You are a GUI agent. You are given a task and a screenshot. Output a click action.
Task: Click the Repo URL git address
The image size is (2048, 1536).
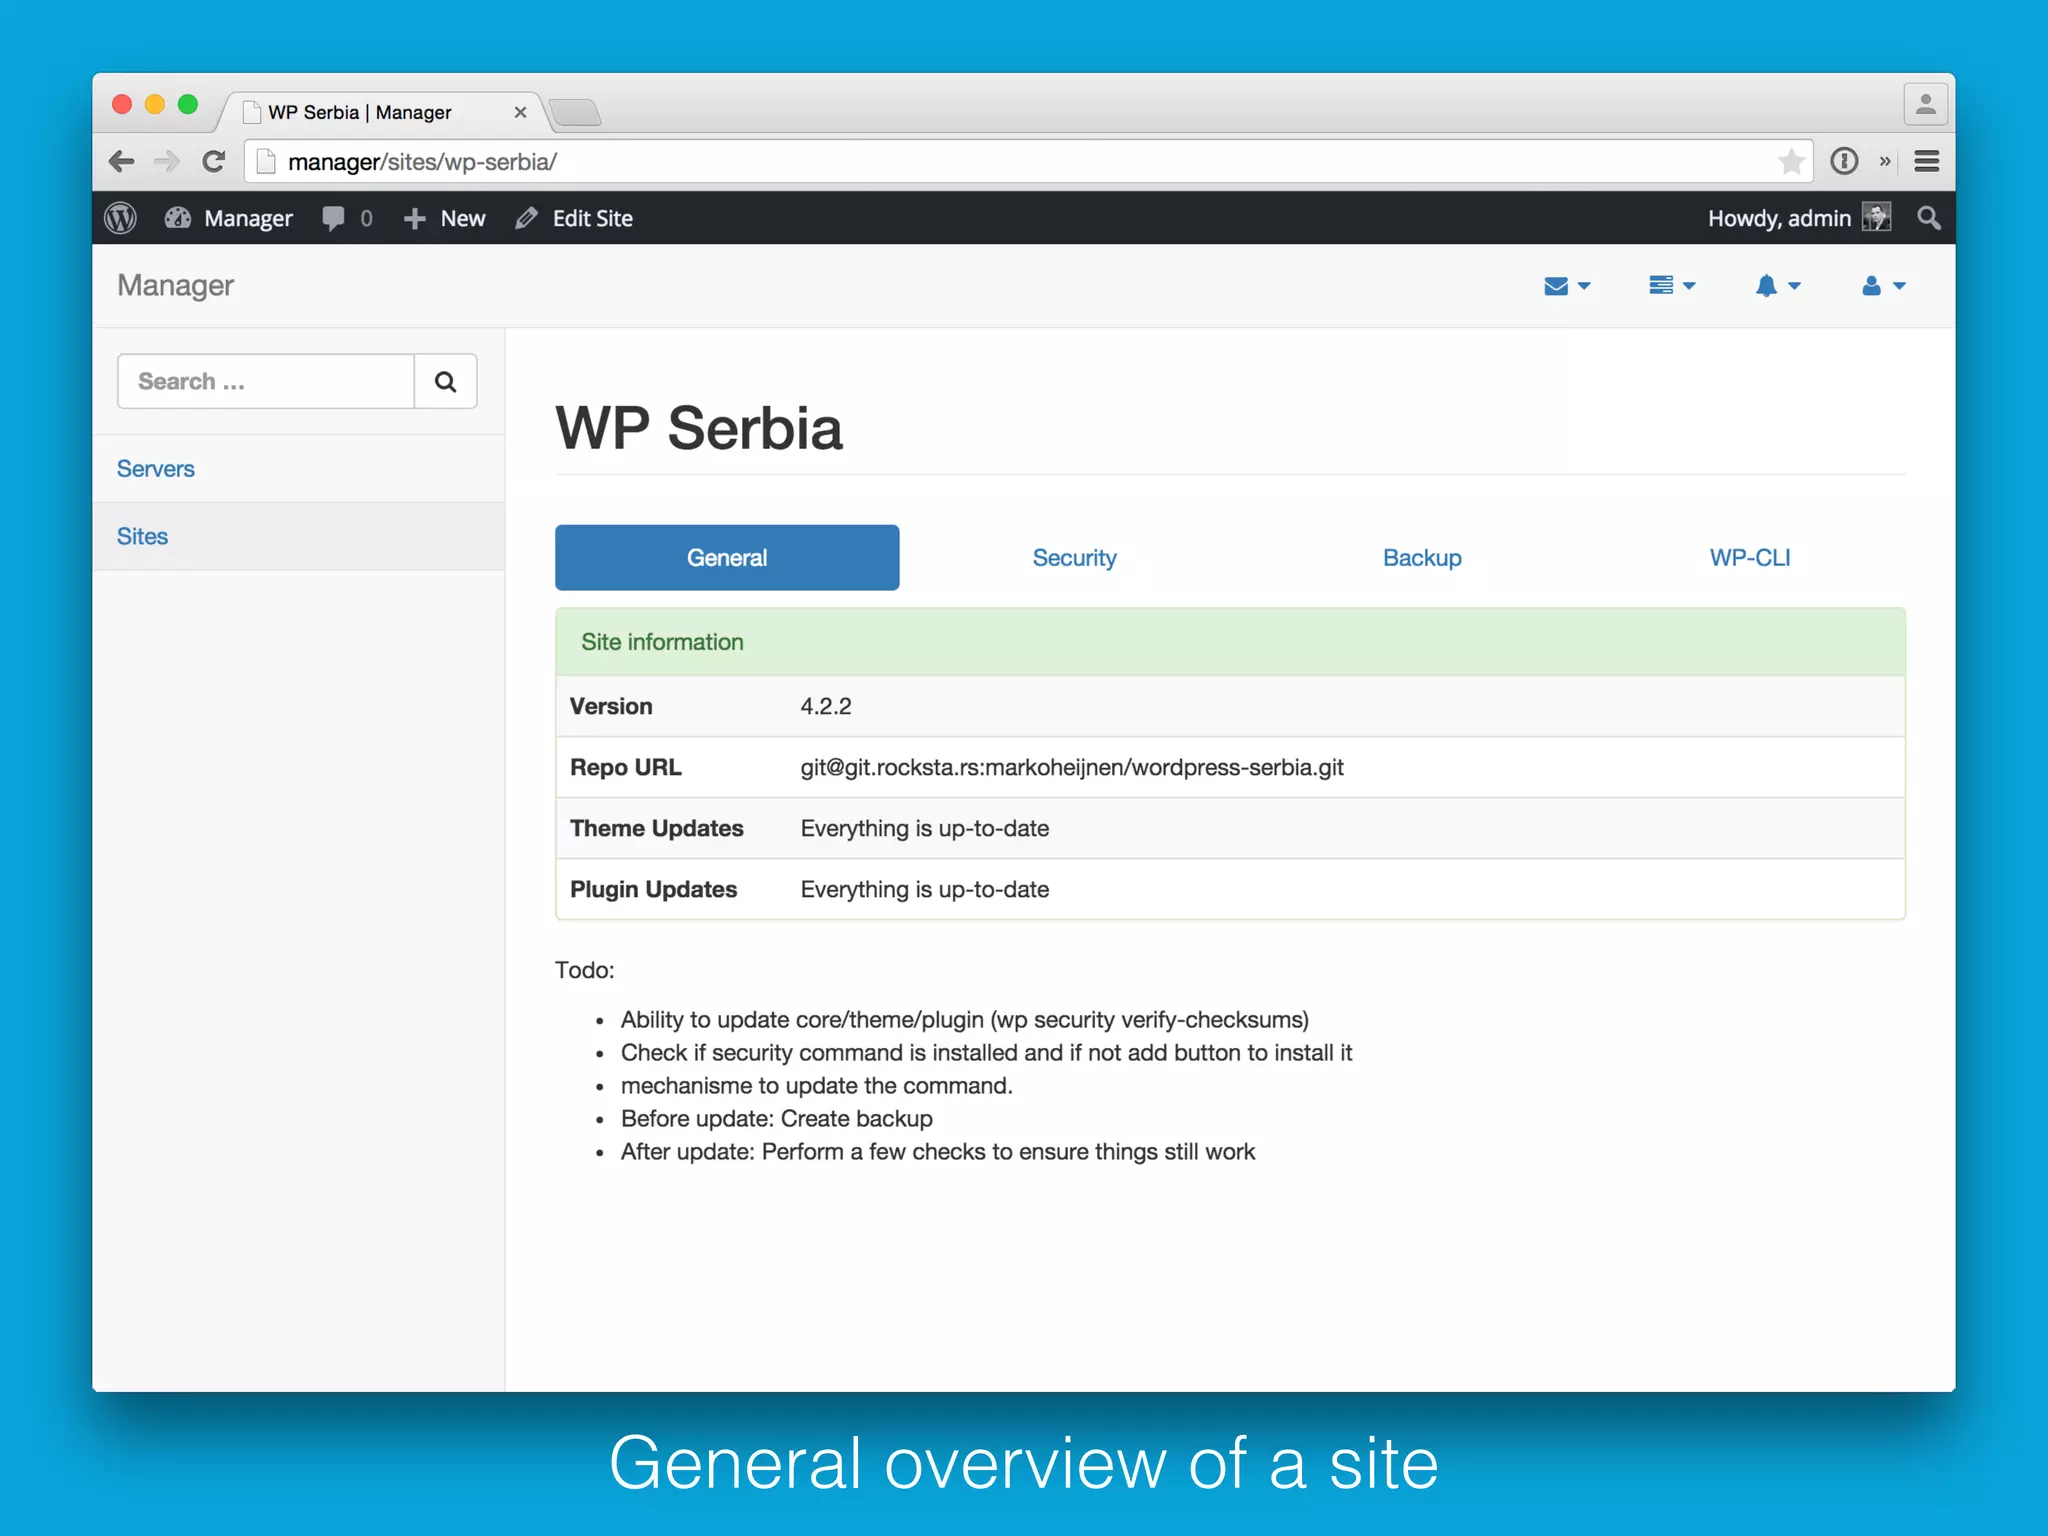point(1072,767)
